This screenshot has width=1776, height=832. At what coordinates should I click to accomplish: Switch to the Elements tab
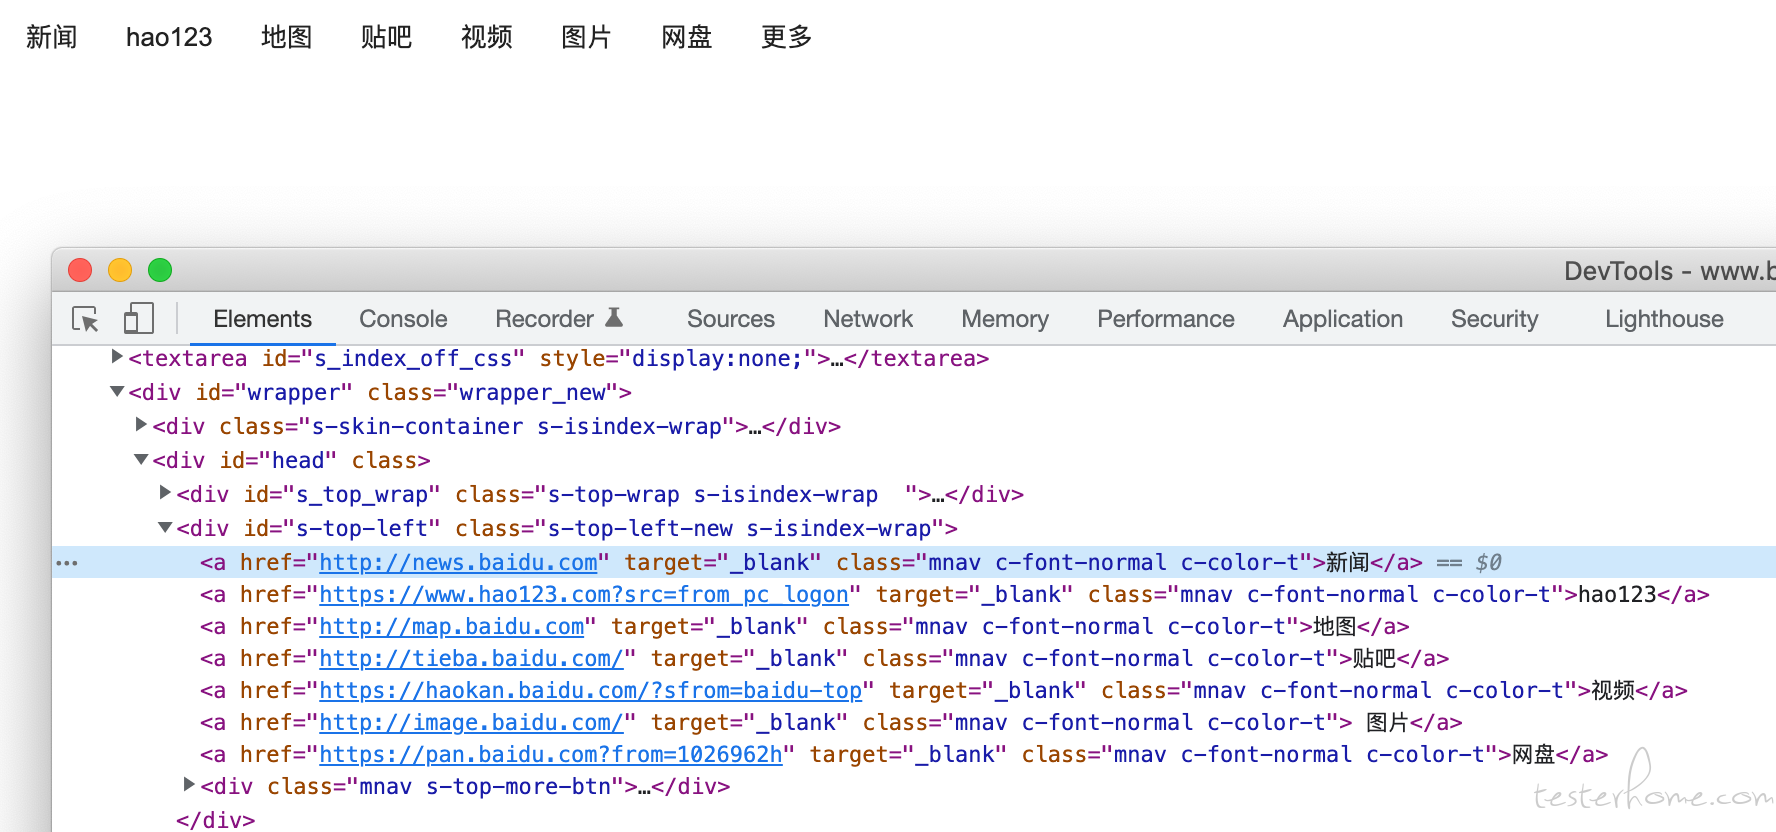(x=263, y=319)
